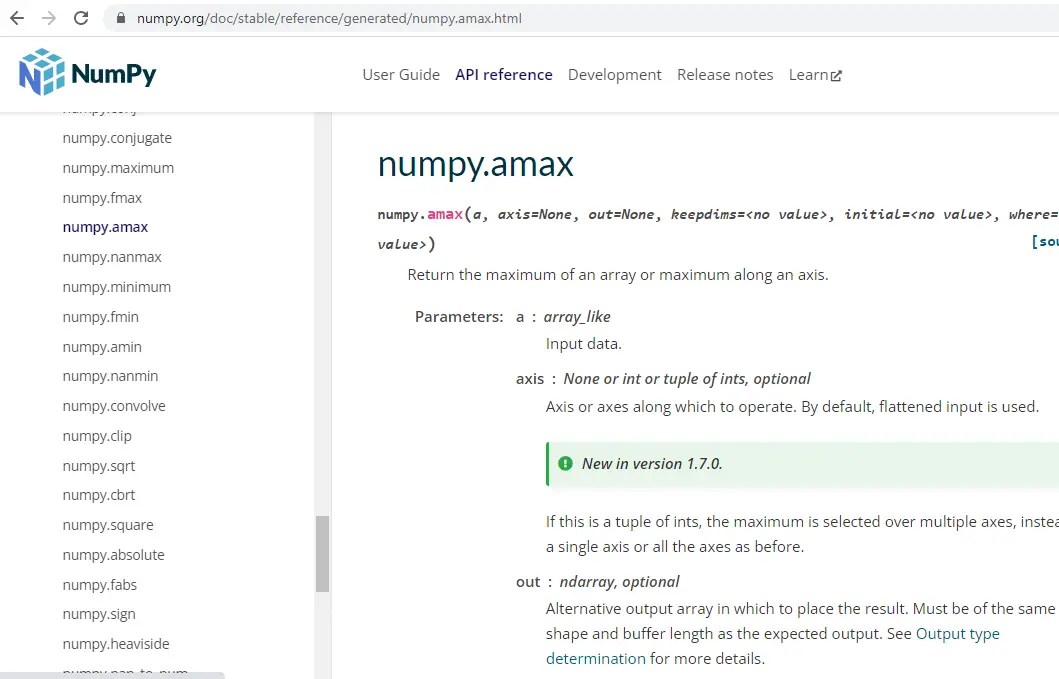Open numpy.minimum in the sidebar
Image resolution: width=1059 pixels, height=679 pixels.
117,287
